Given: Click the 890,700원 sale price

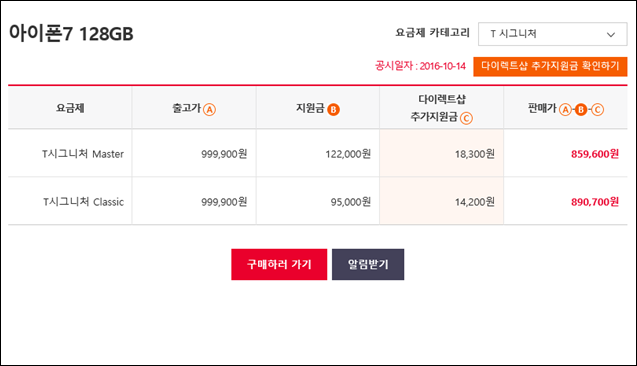Looking at the screenshot, I should click(595, 202).
